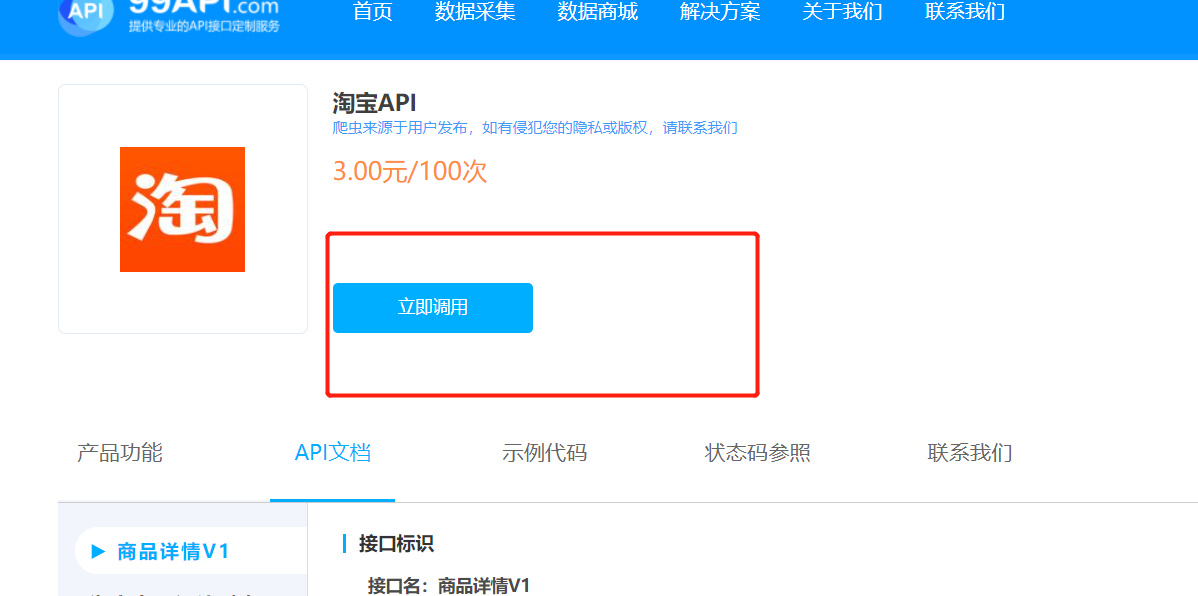Open the 首页 nav item

373,12
